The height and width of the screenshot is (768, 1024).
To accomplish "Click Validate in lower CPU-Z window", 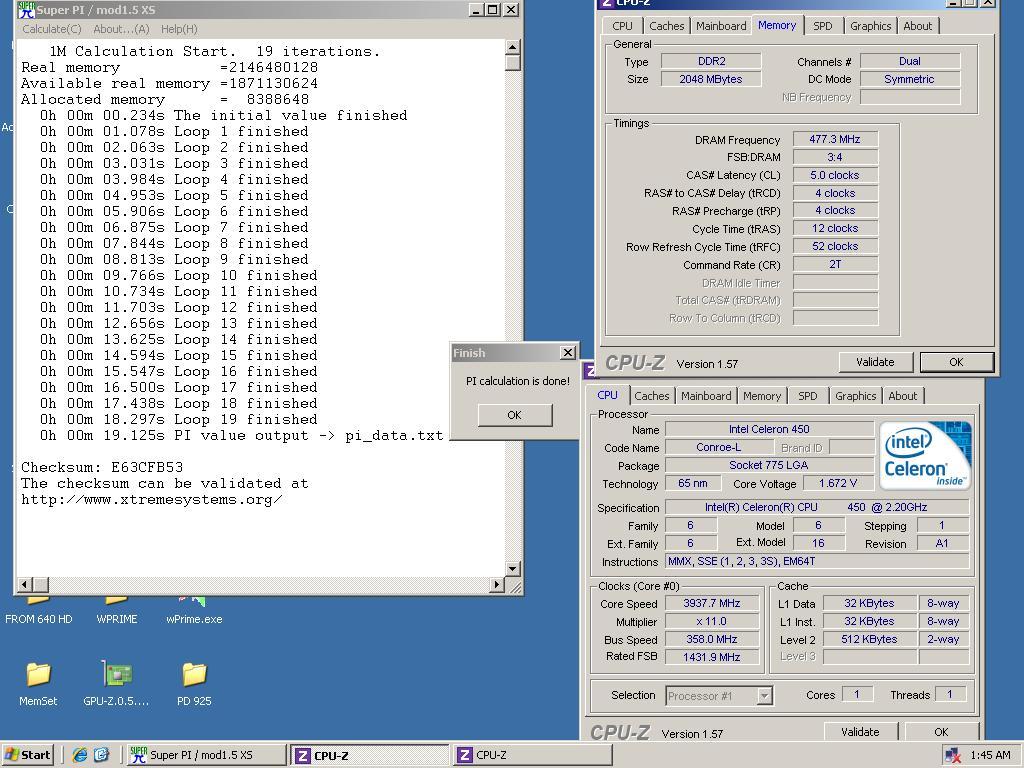I will tap(860, 731).
